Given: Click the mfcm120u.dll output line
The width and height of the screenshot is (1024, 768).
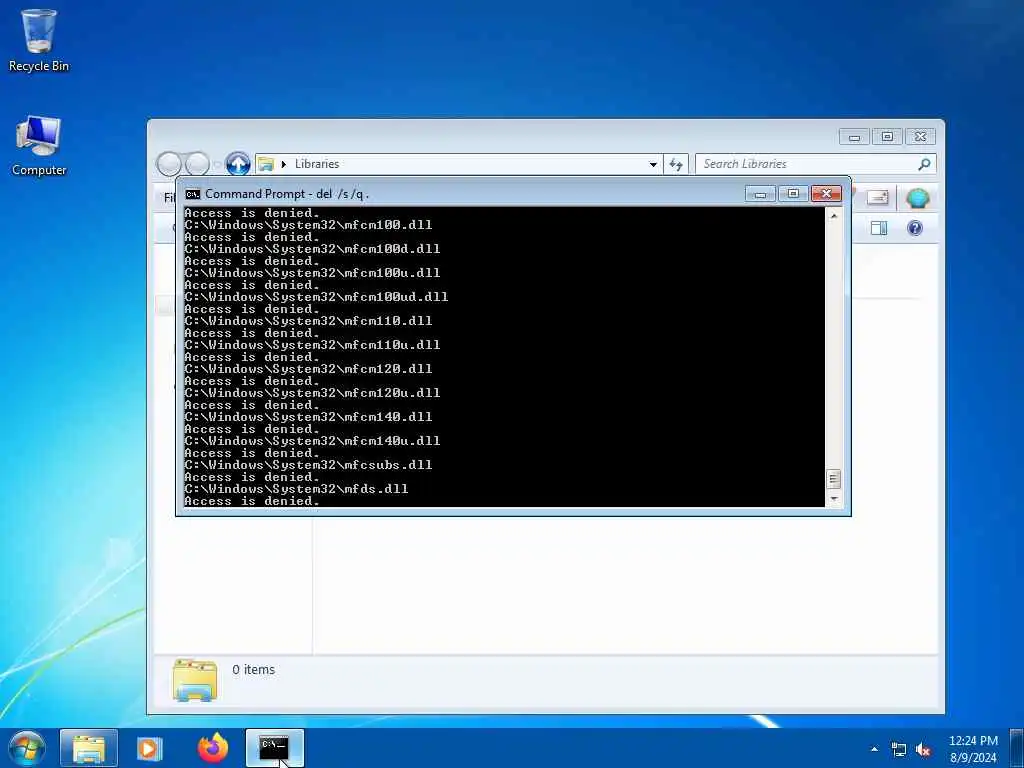Looking at the screenshot, I should coord(312,393).
